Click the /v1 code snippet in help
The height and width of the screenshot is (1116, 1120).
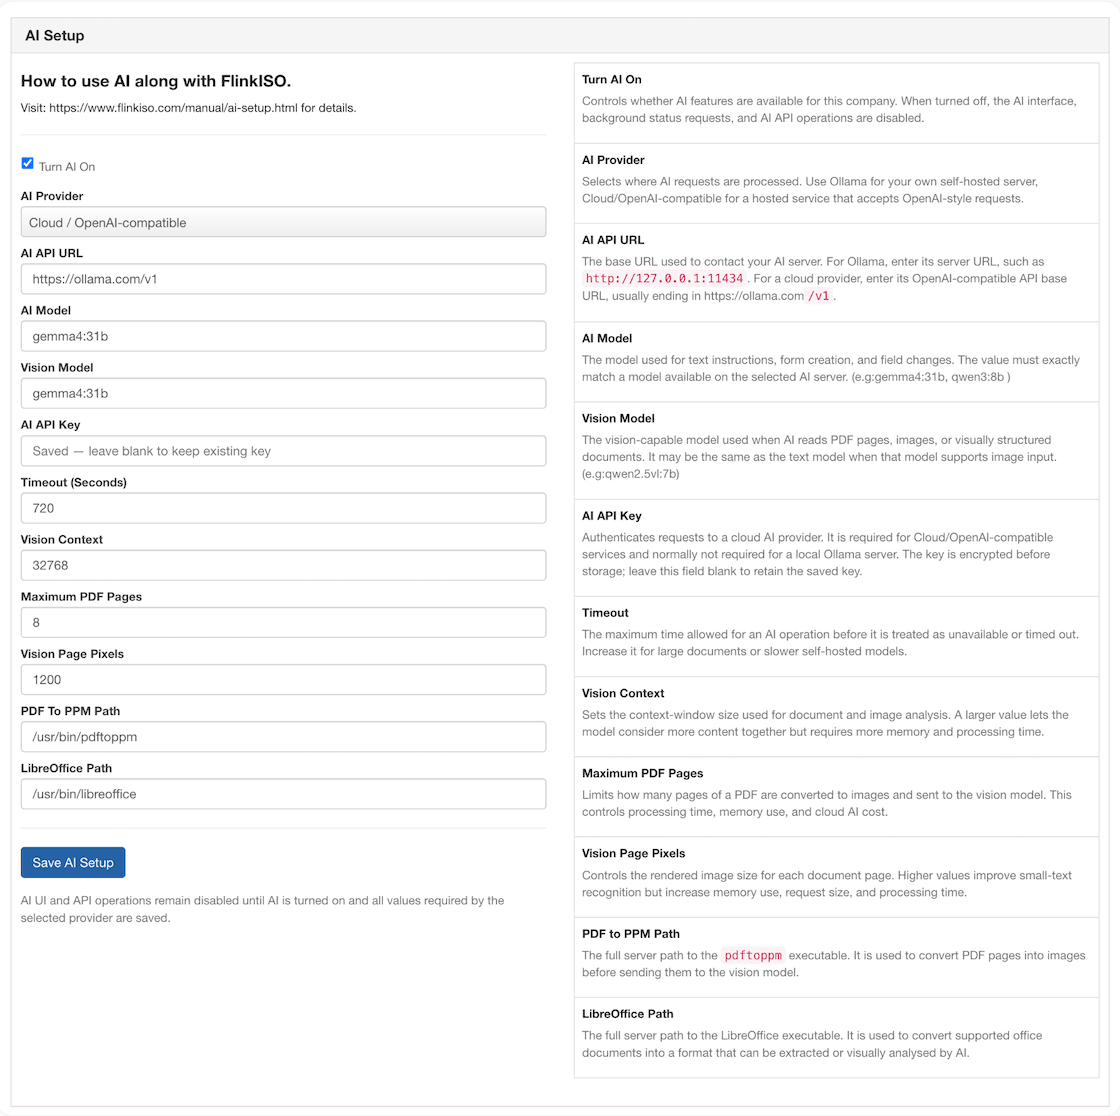tap(819, 296)
